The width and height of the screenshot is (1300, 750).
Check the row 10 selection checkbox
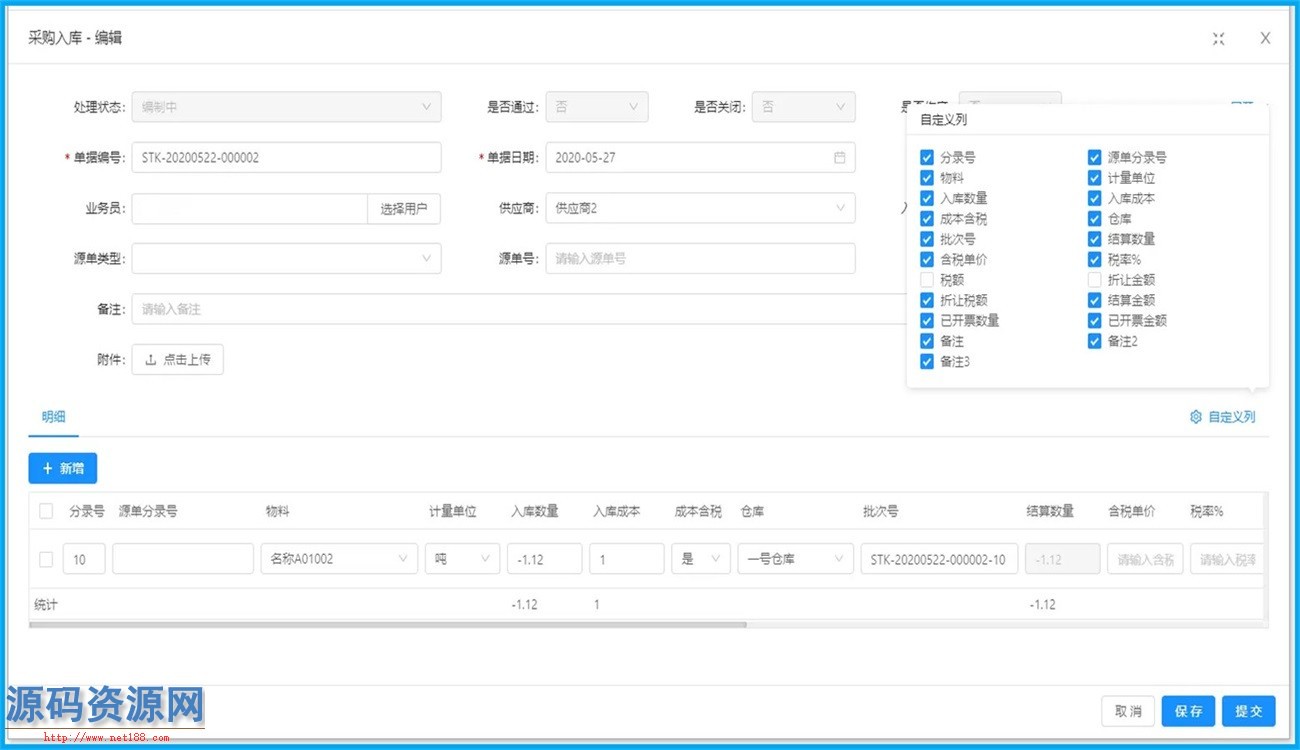[x=46, y=559]
